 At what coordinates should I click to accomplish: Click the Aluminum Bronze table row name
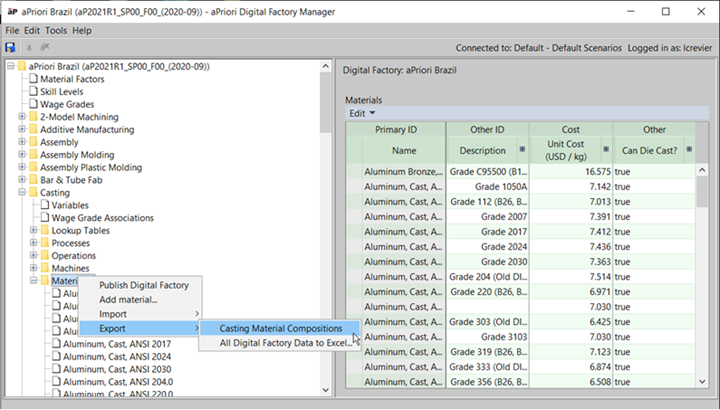(404, 172)
